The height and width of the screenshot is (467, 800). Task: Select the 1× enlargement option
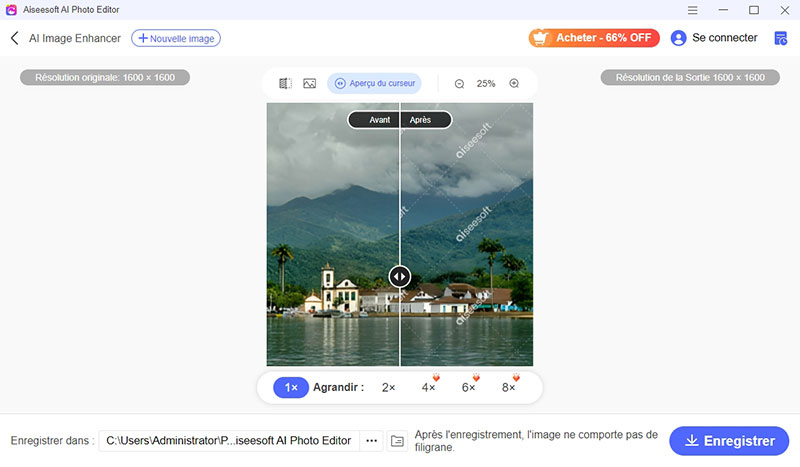click(x=291, y=387)
